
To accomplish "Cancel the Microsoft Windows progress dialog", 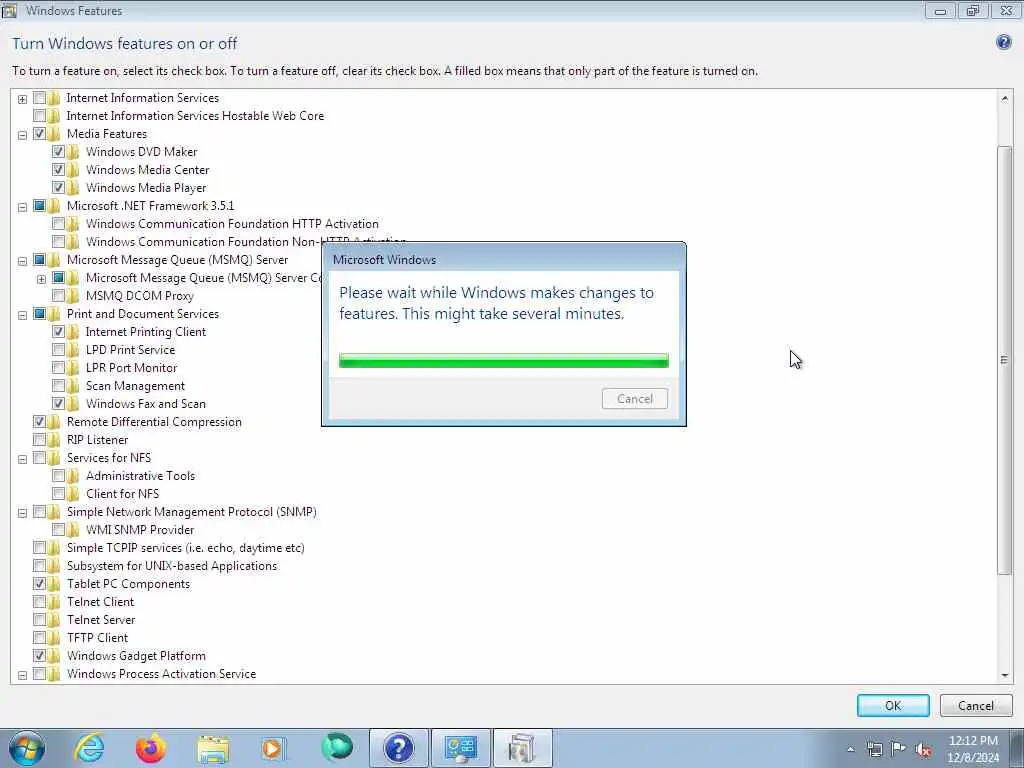I will click(635, 399).
